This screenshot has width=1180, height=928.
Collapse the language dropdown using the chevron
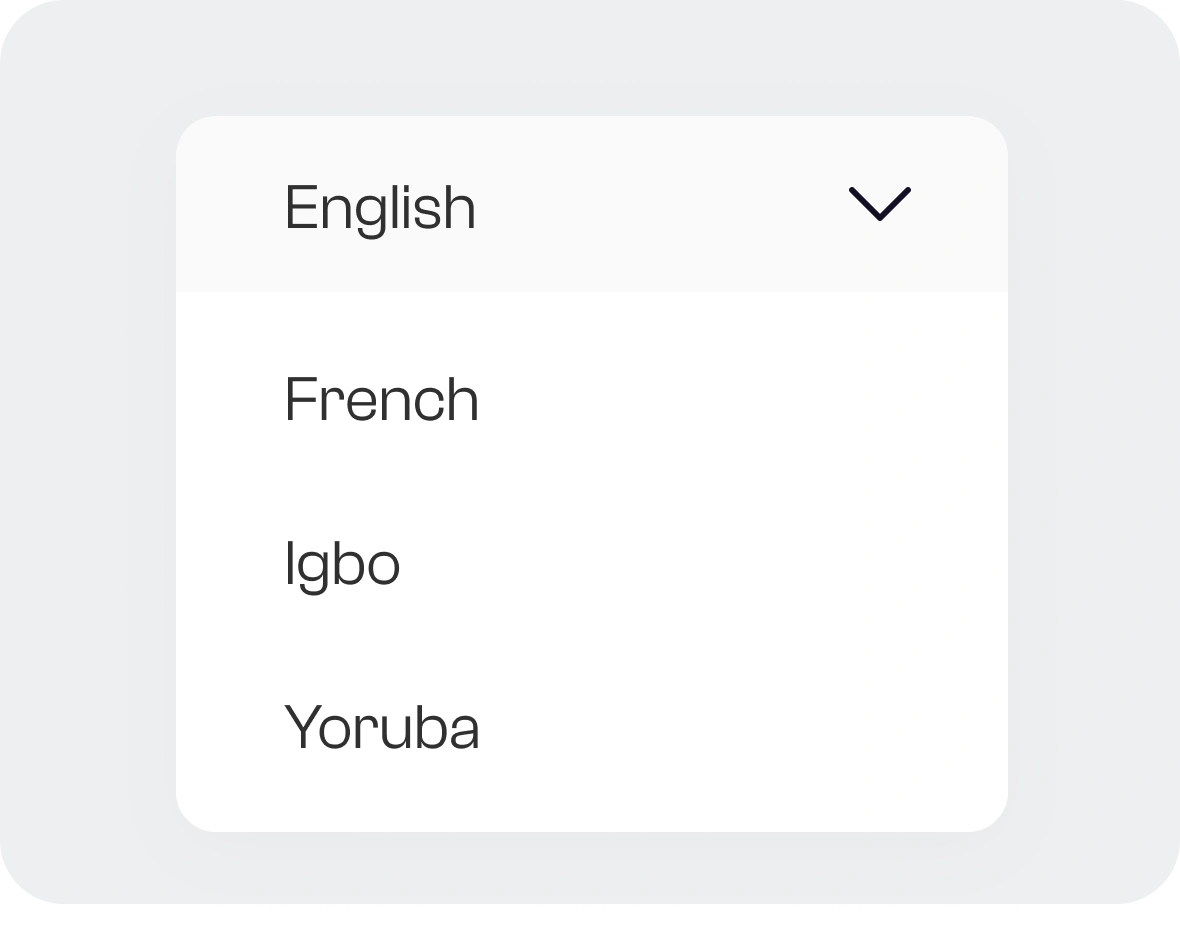click(x=879, y=204)
